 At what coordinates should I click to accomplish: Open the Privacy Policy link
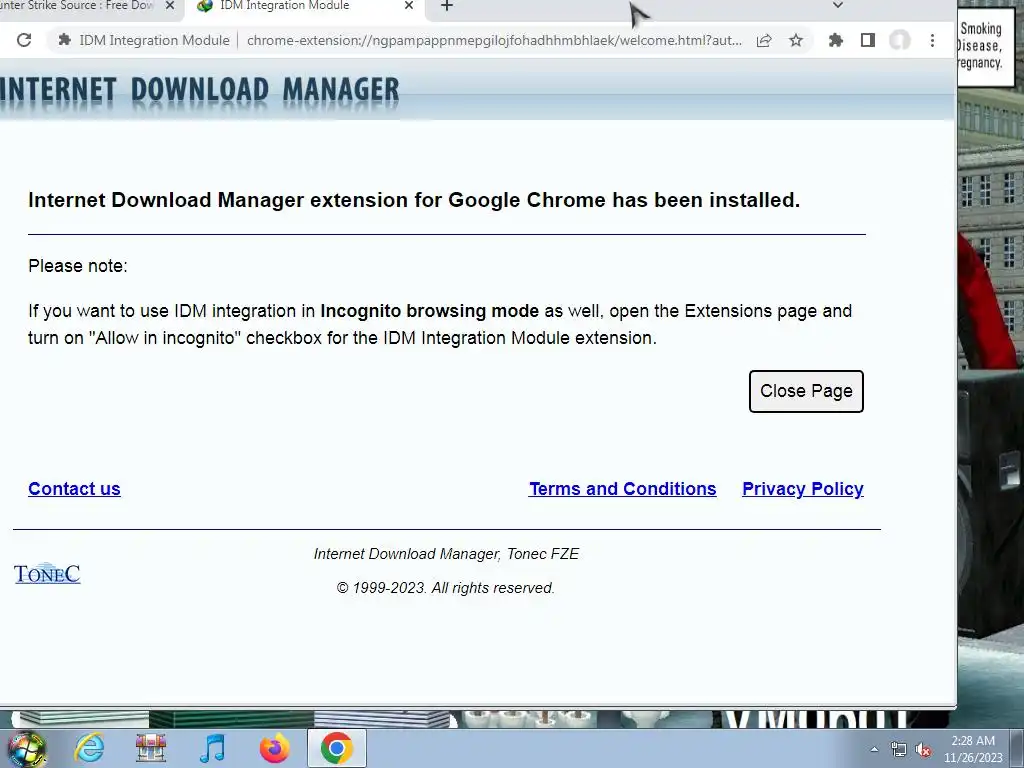[803, 488]
